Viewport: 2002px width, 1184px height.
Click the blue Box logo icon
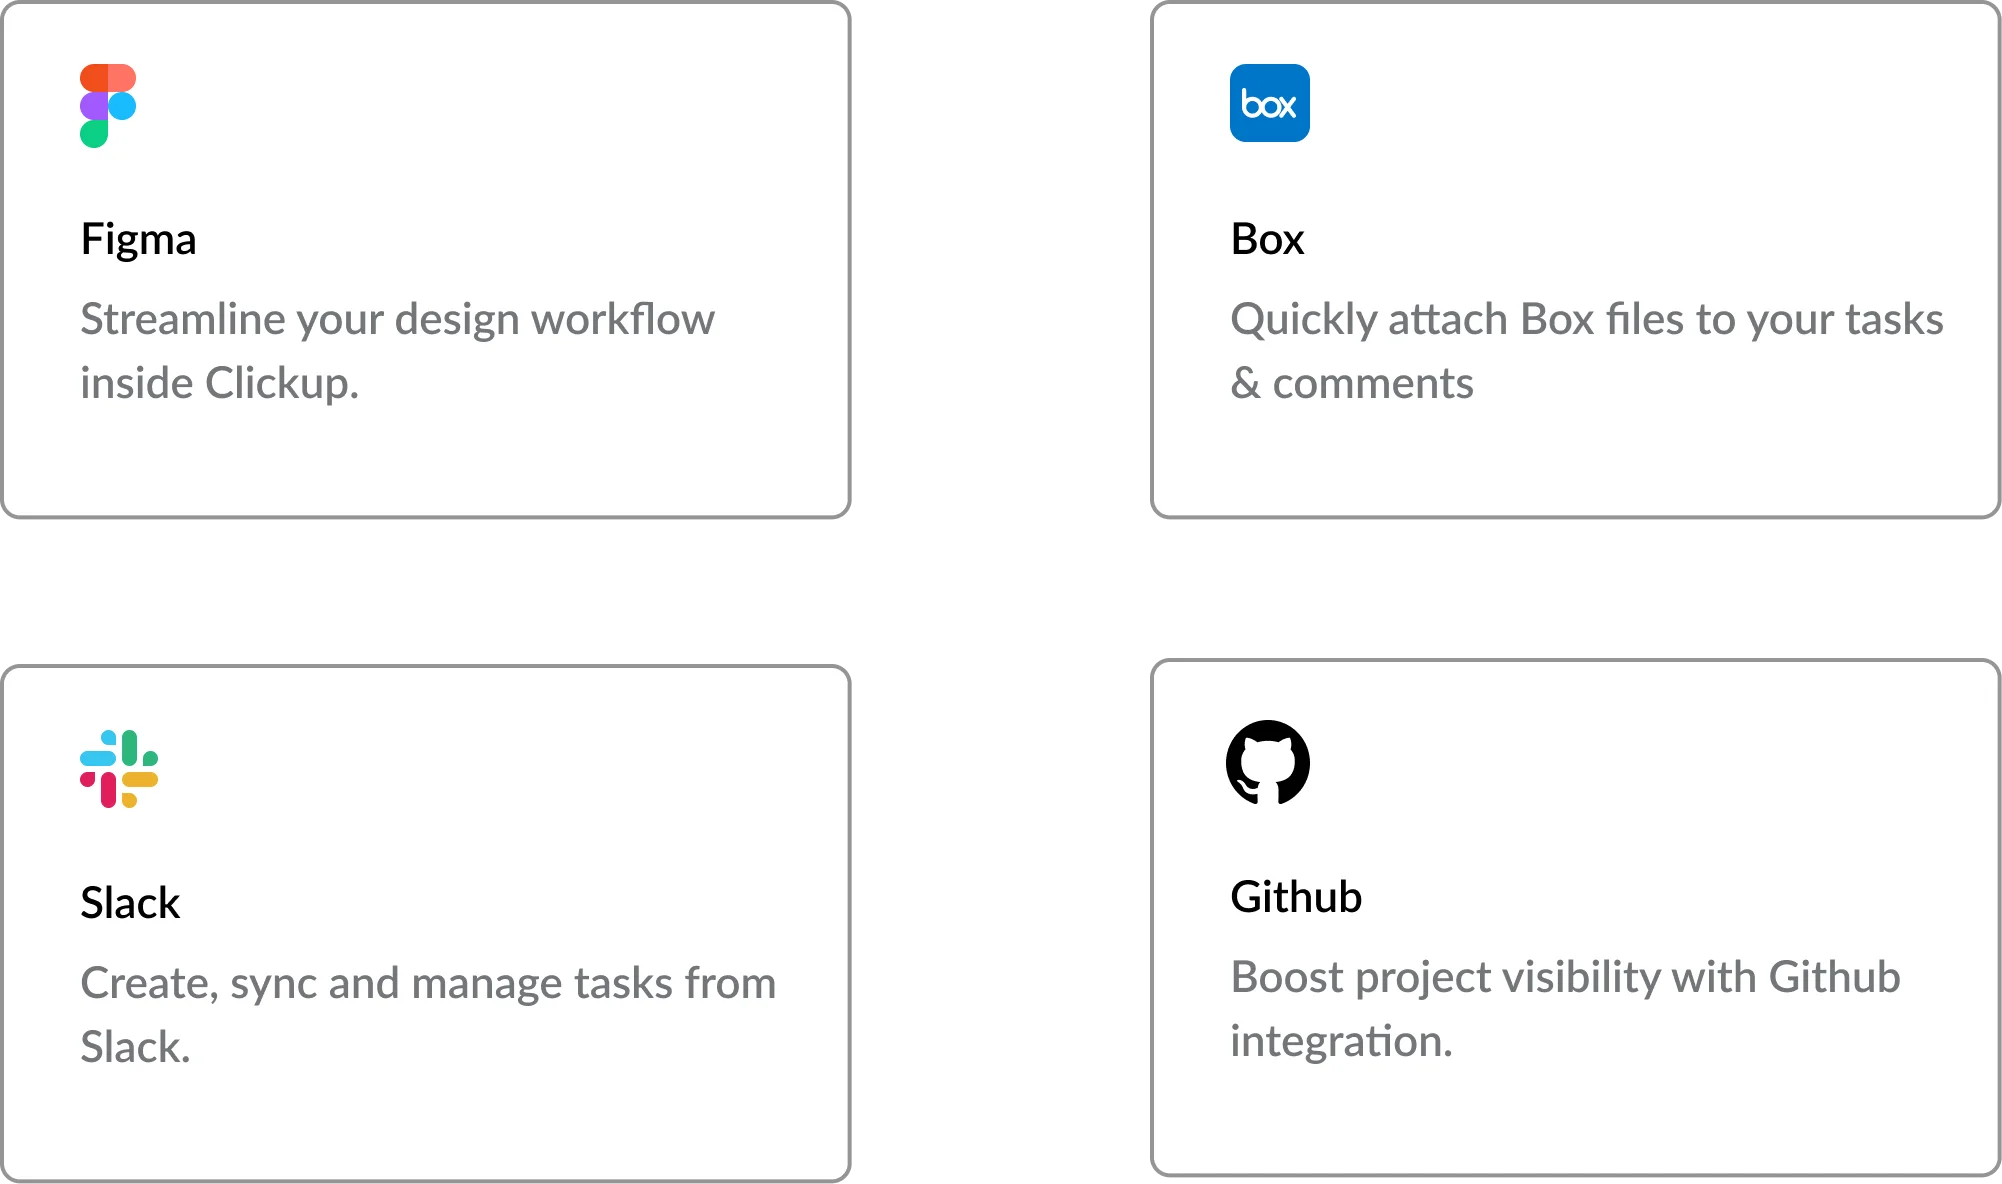[x=1269, y=103]
